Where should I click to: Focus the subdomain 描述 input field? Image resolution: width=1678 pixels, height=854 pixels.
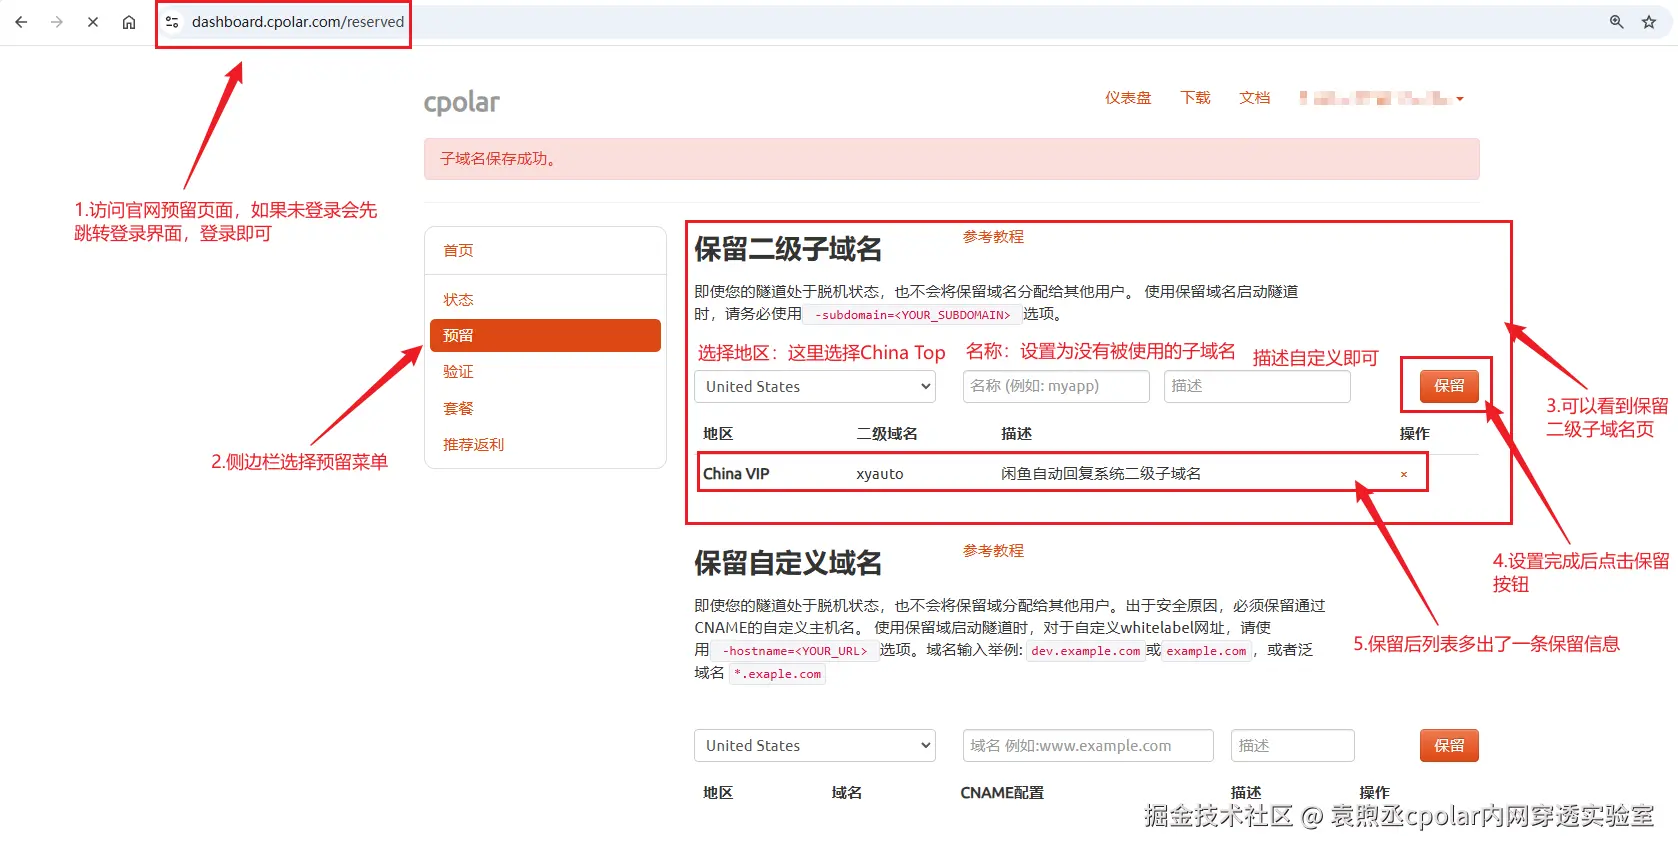(x=1257, y=386)
